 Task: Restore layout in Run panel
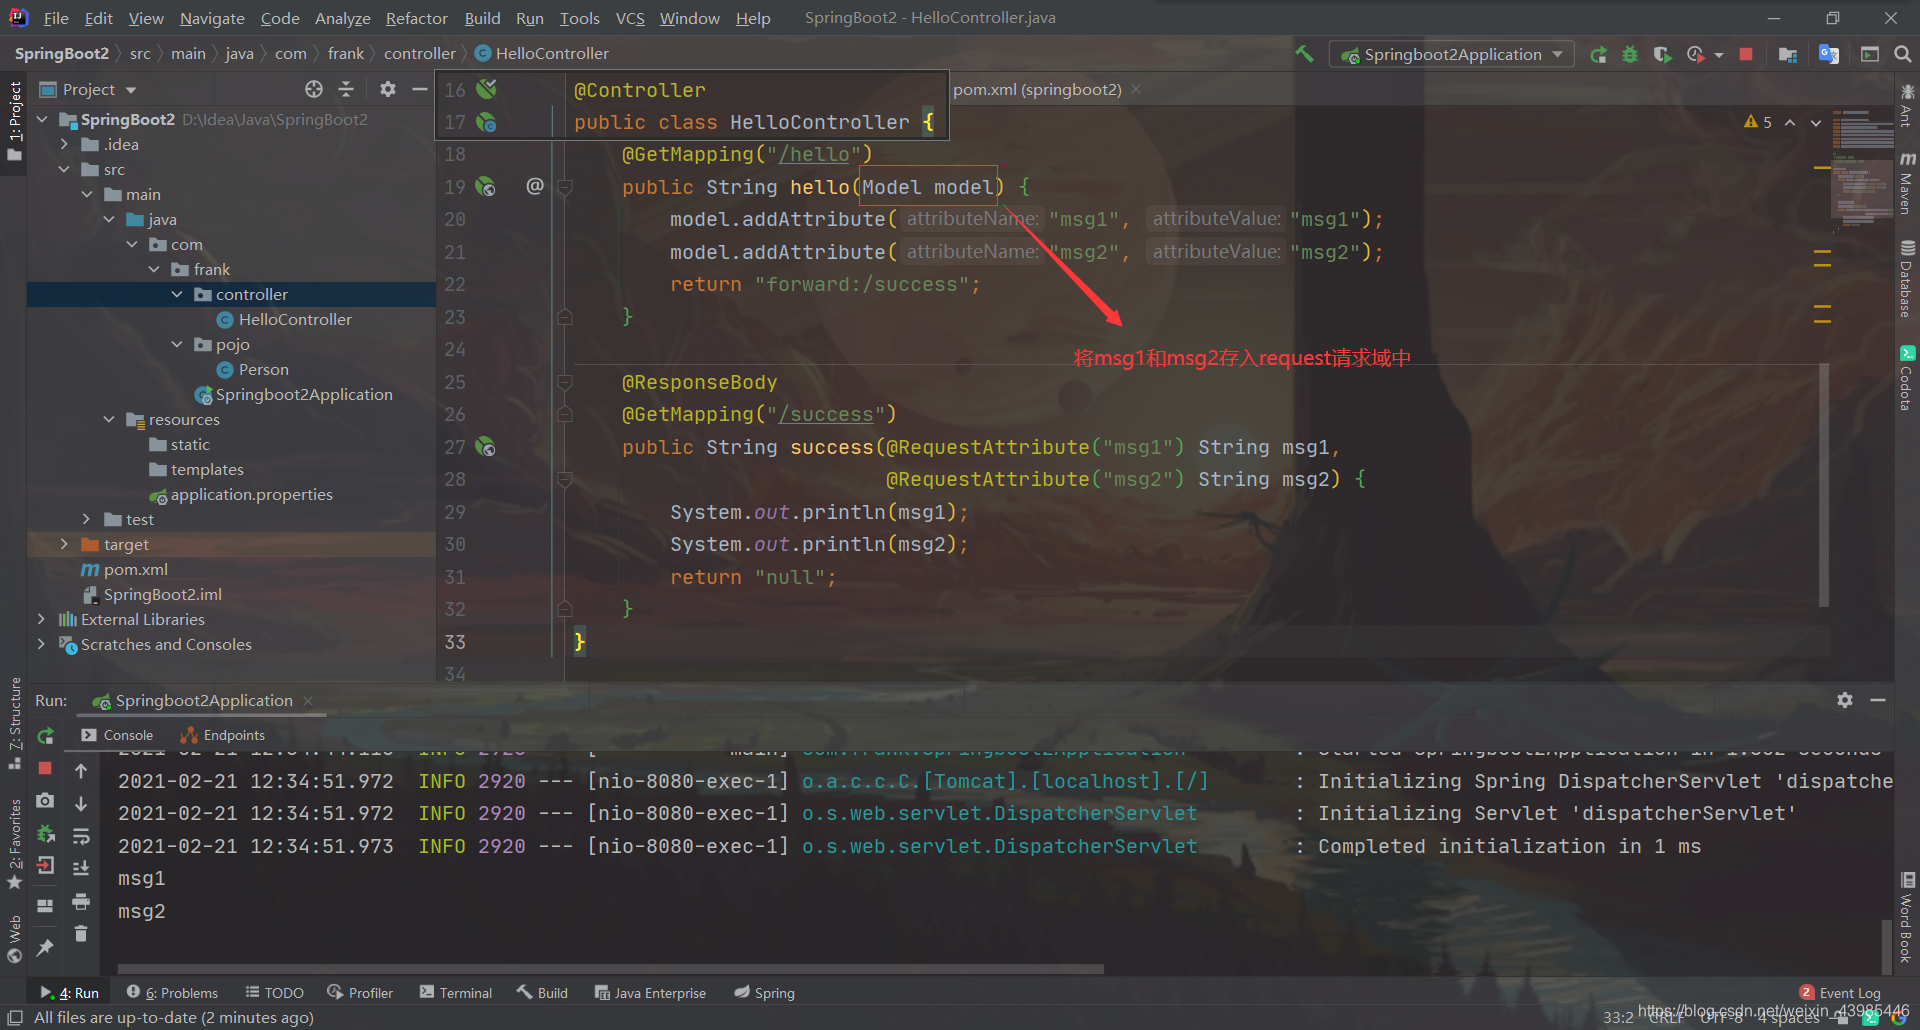pyautogui.click(x=45, y=906)
